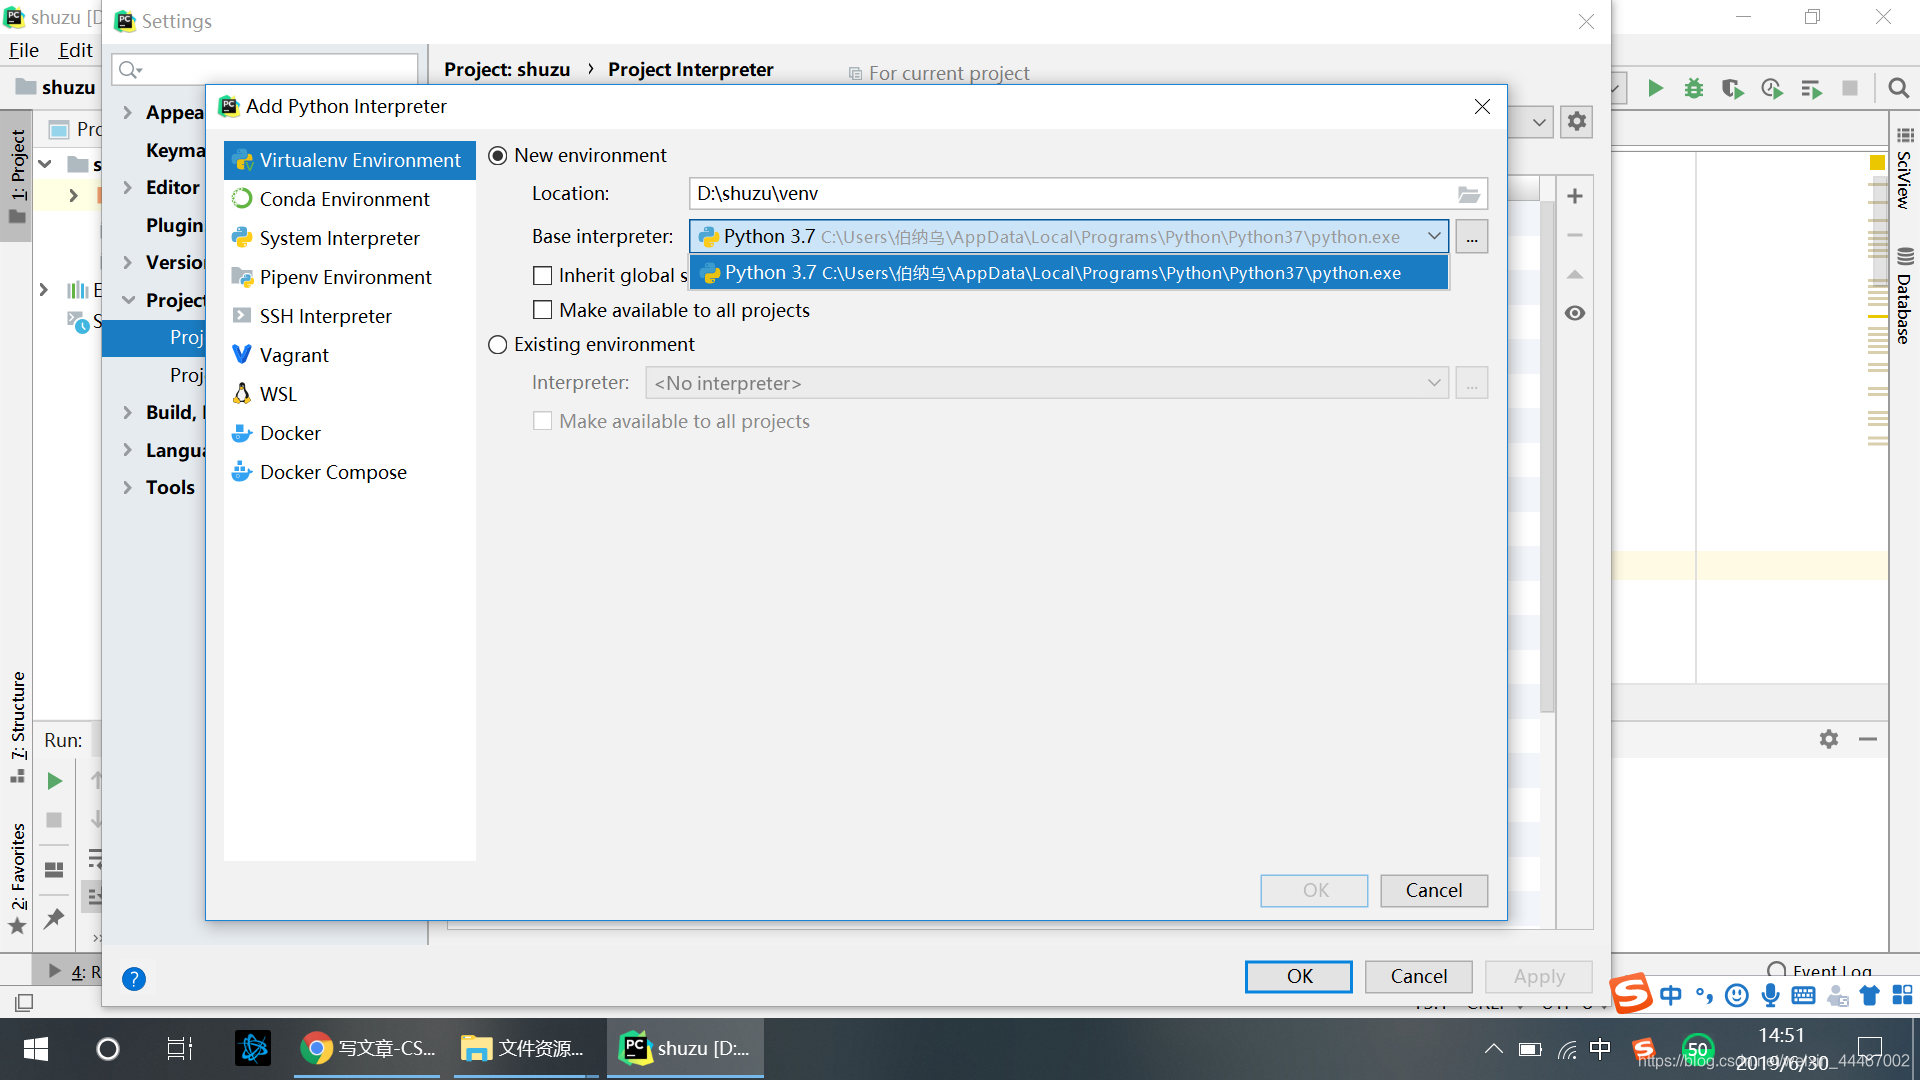Select Conda Environment in the list

[x=344, y=199]
